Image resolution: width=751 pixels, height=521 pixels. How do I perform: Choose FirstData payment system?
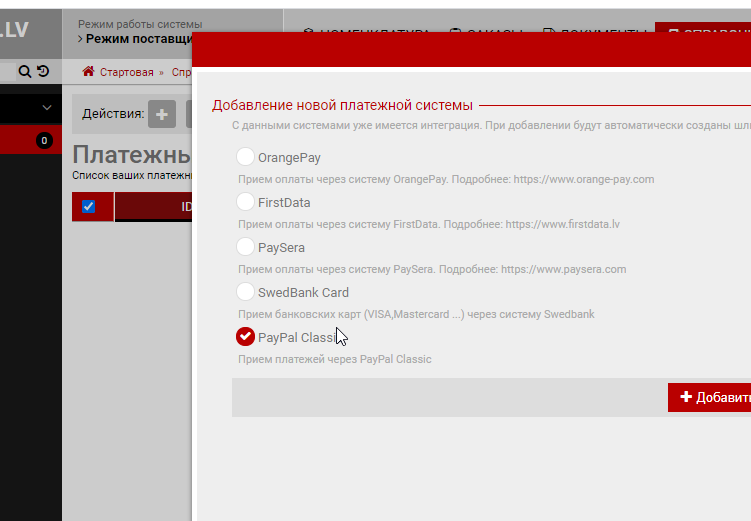[245, 202]
